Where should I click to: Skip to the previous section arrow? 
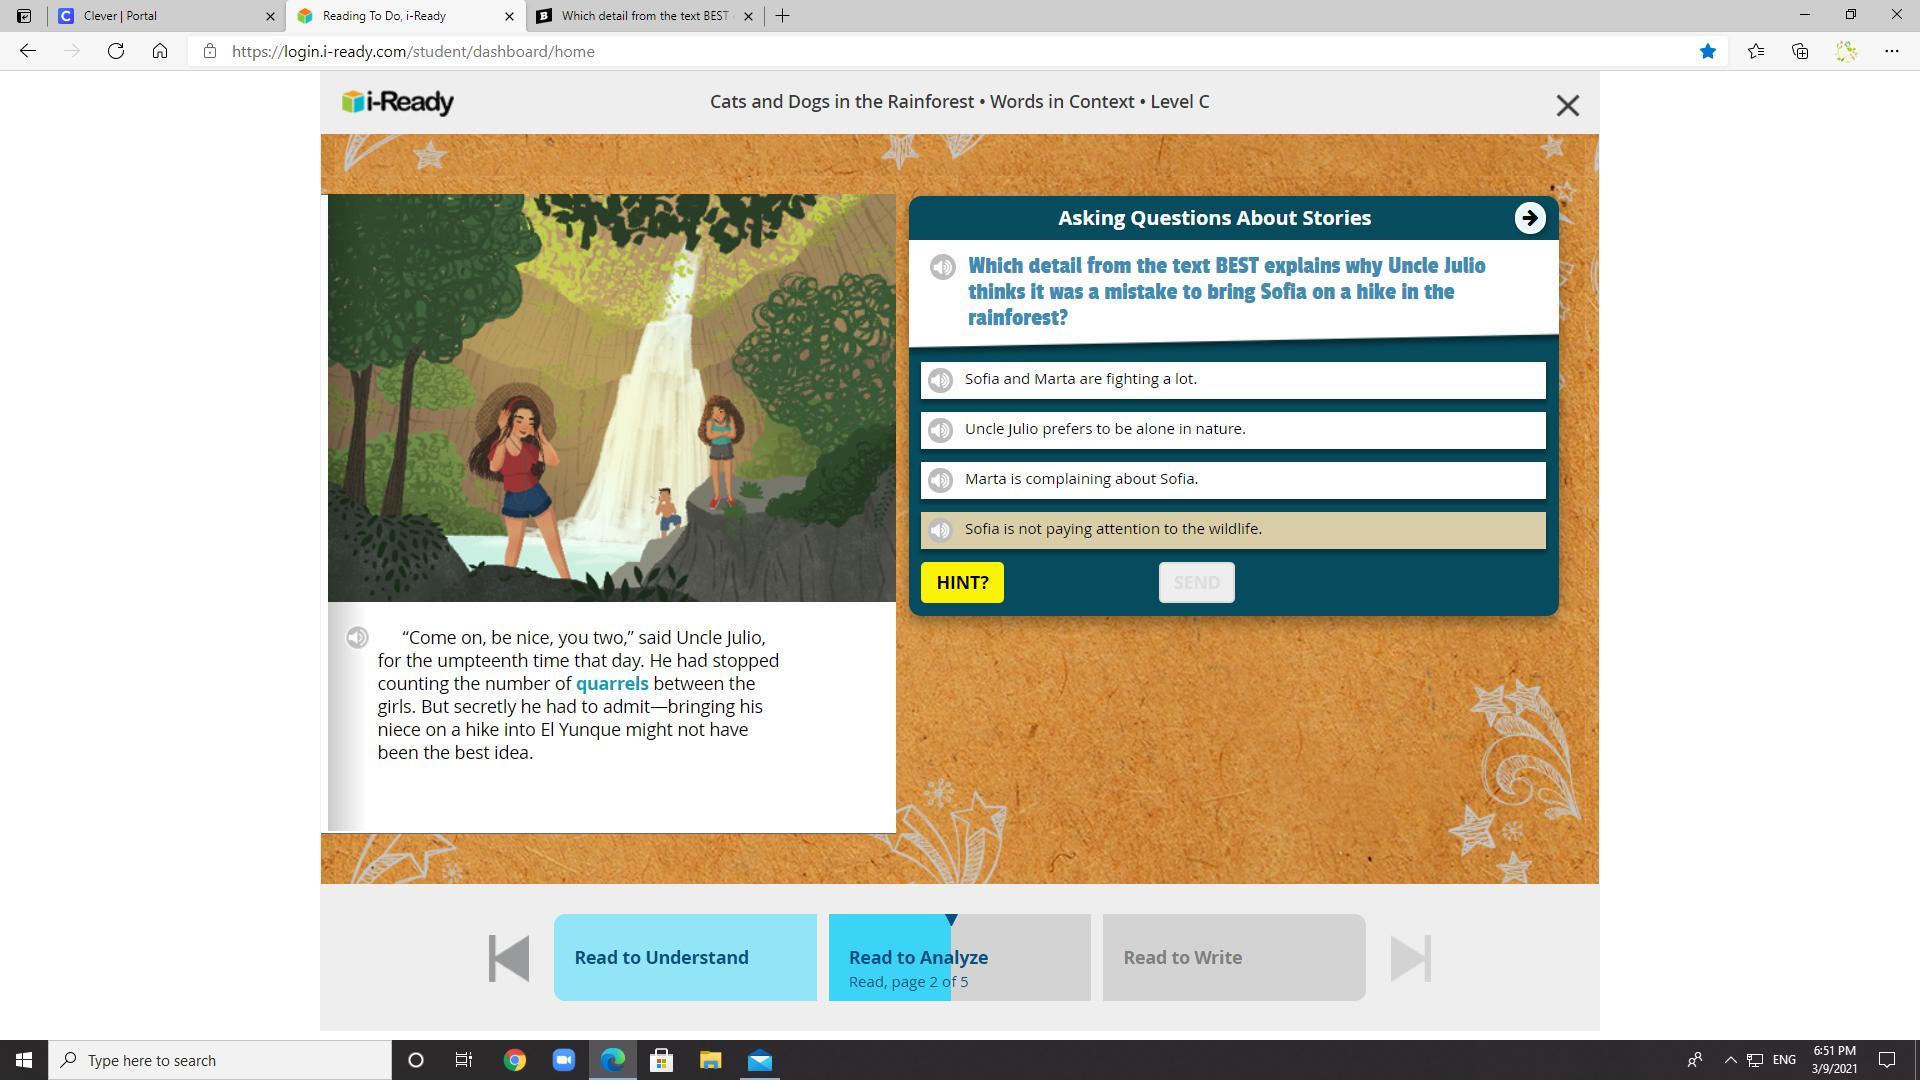(x=509, y=958)
